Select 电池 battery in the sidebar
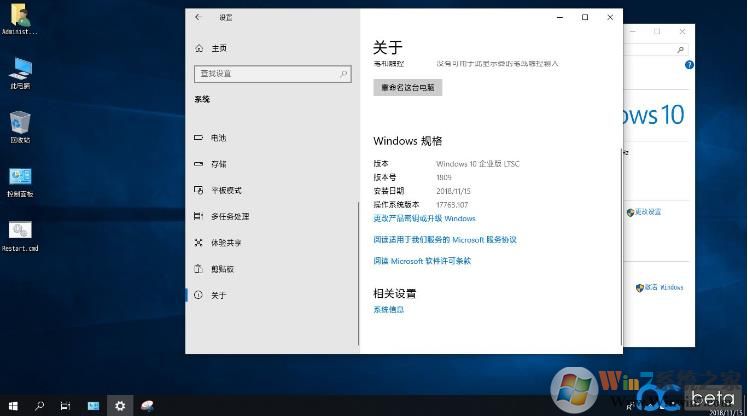The image size is (748, 416). point(217,138)
